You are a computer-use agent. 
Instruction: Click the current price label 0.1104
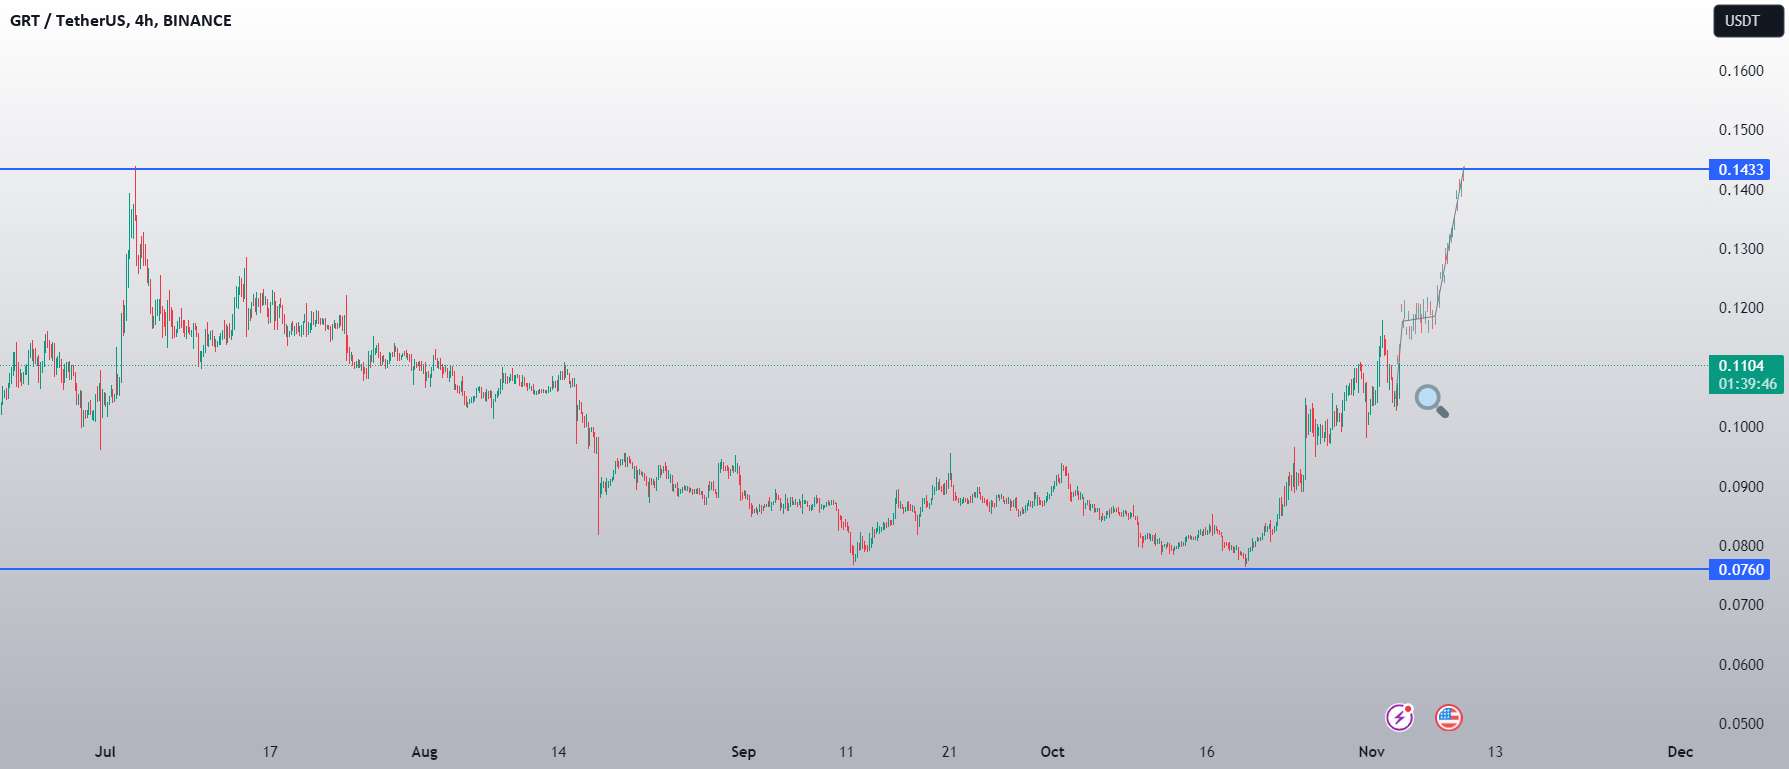1746,375
